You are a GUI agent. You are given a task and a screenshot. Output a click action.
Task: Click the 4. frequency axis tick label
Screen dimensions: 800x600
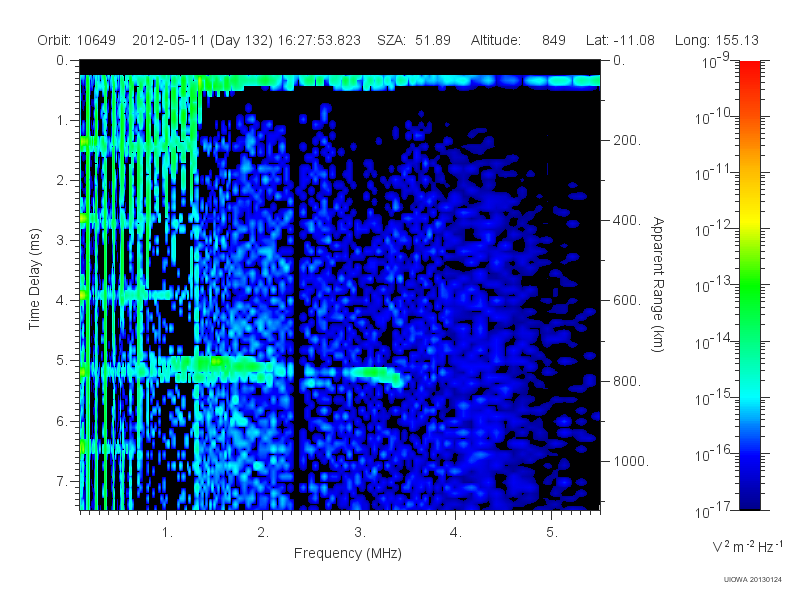[x=456, y=532]
